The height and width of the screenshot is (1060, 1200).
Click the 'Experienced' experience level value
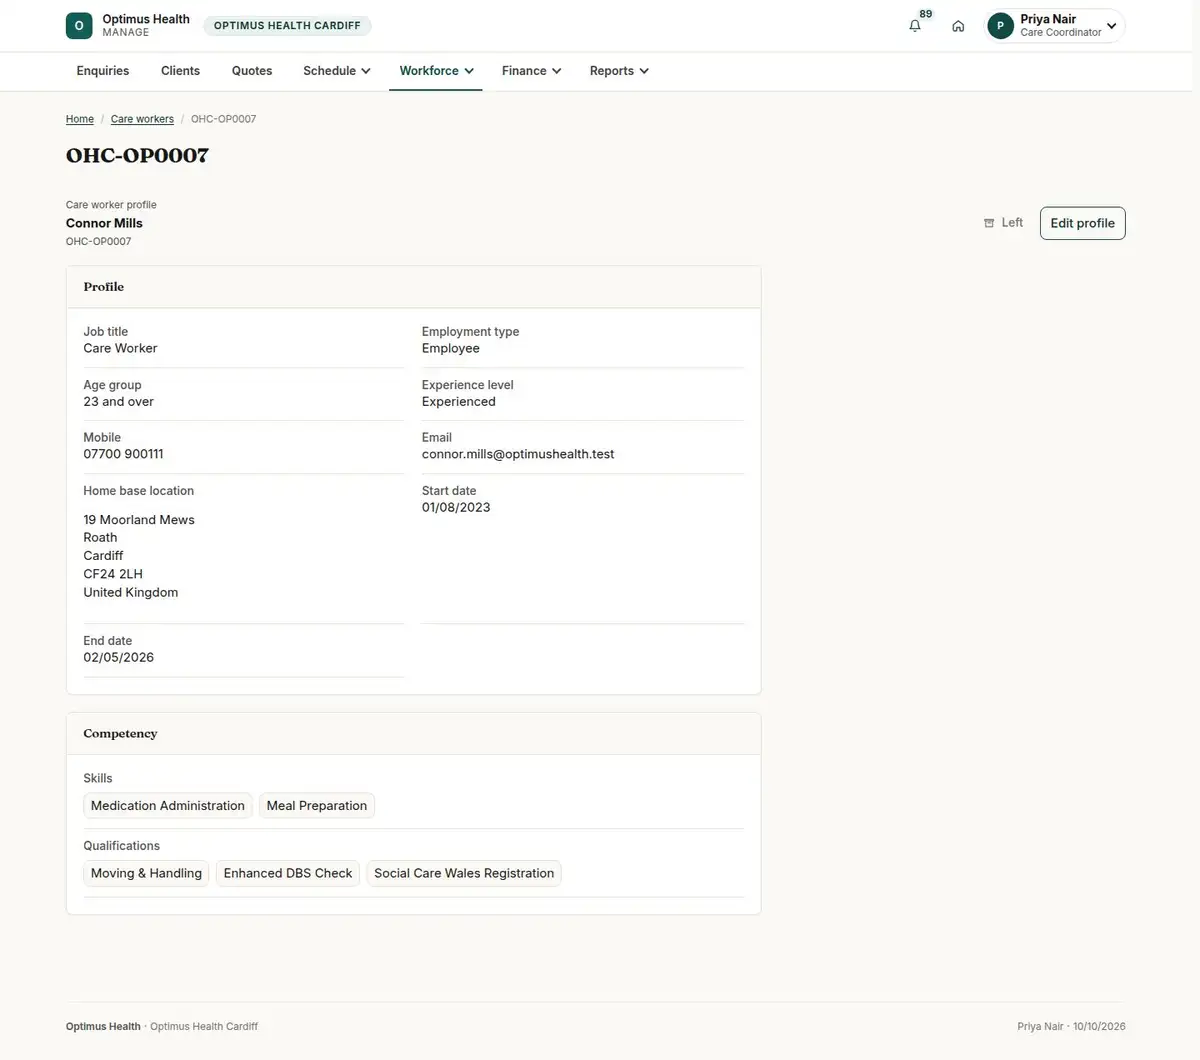pos(459,401)
